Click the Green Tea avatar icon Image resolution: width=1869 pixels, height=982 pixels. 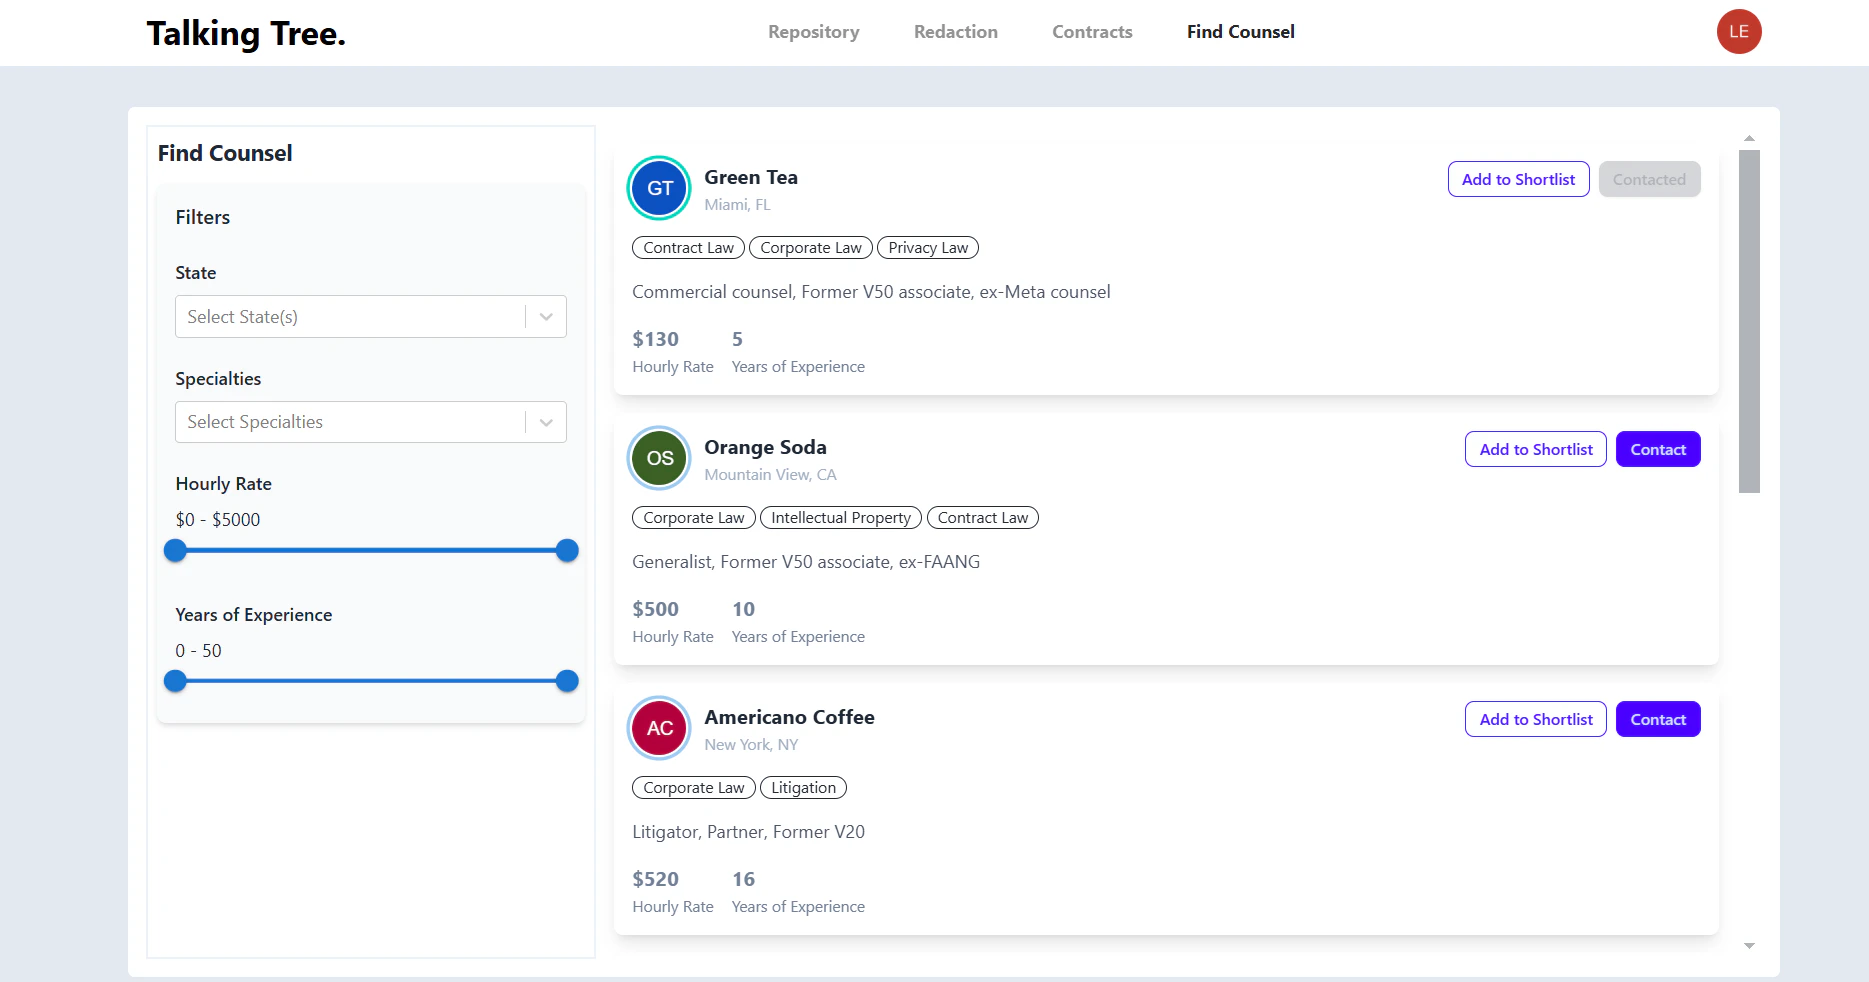pos(658,188)
